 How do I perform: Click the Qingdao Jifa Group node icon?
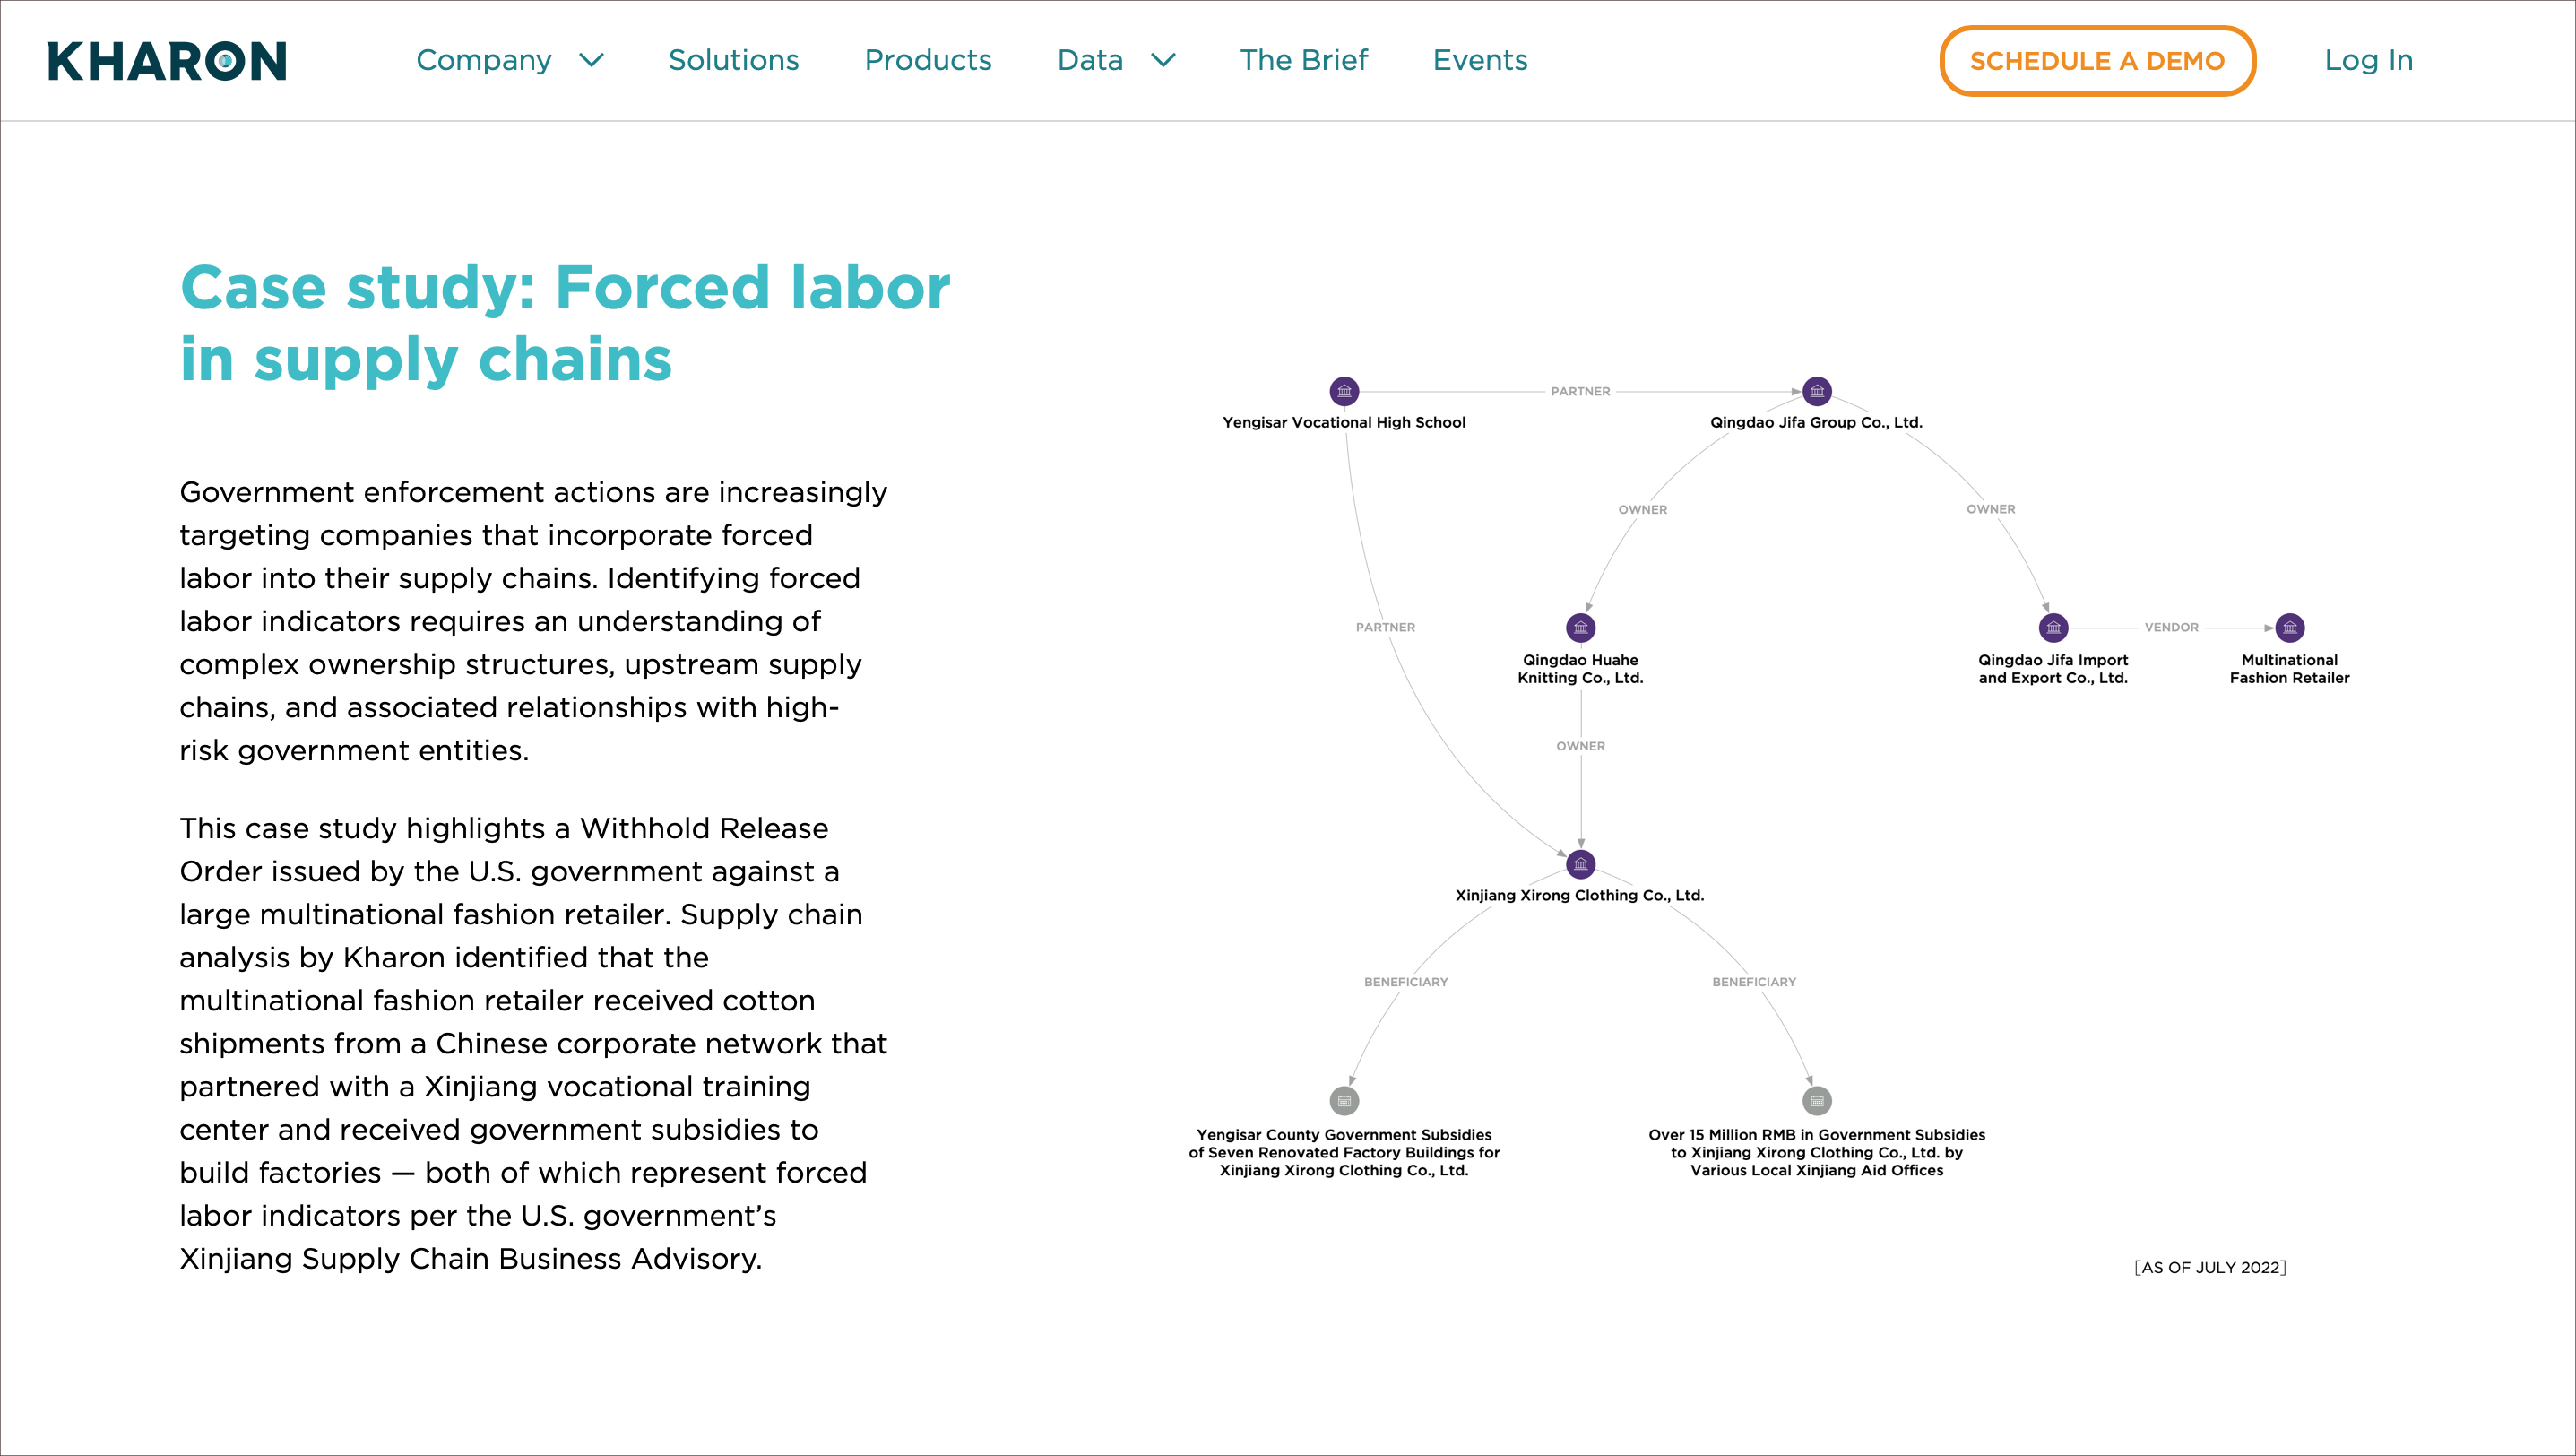[1816, 391]
